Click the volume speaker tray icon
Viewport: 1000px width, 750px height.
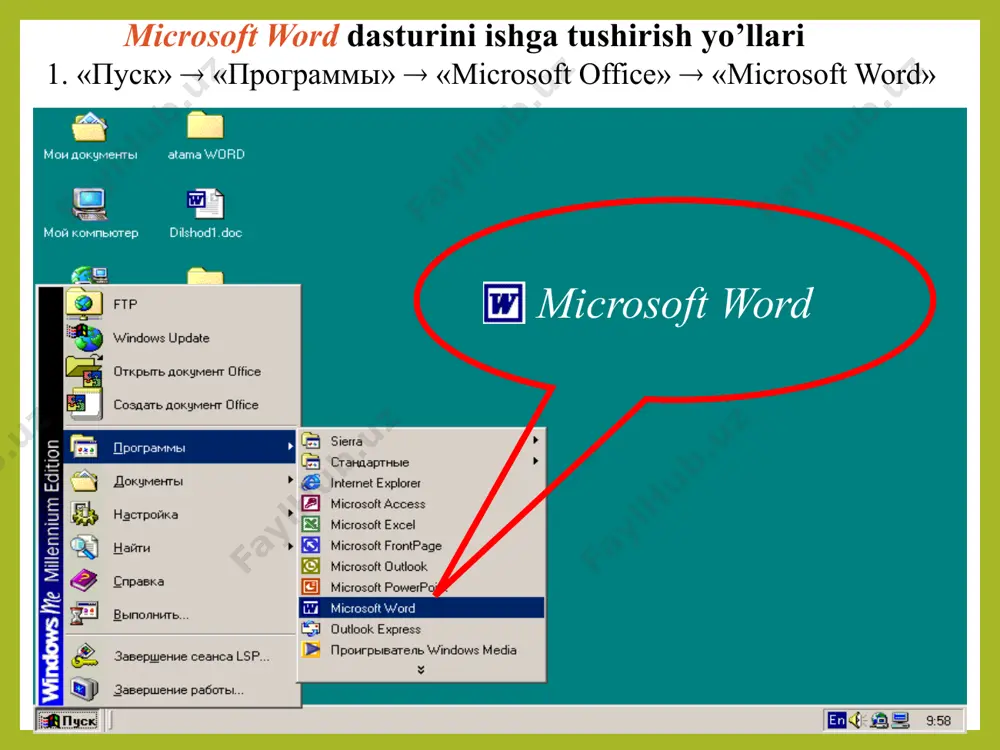(857, 720)
